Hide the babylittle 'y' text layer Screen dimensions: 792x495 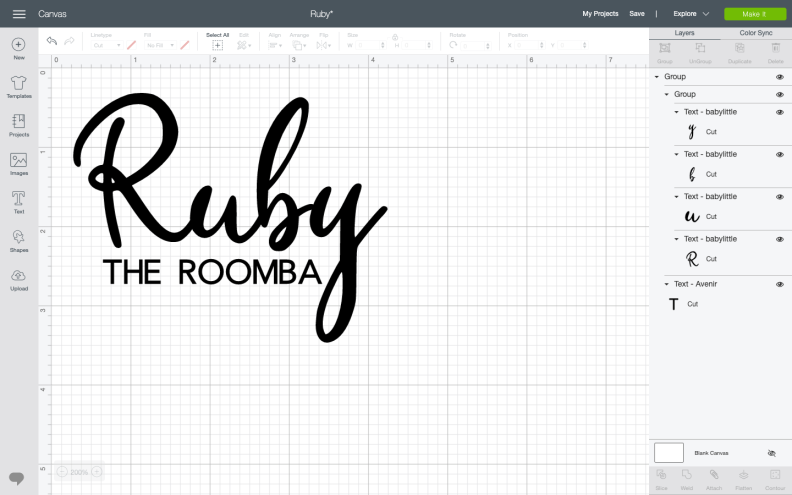[780, 113]
